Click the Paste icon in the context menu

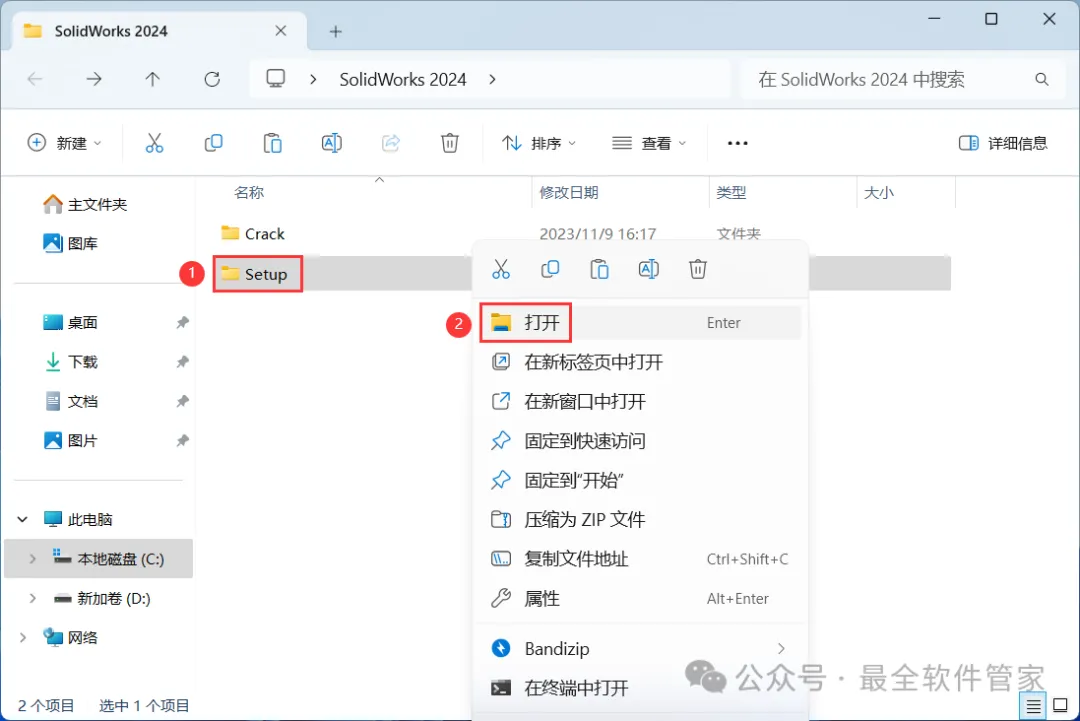[599, 269]
